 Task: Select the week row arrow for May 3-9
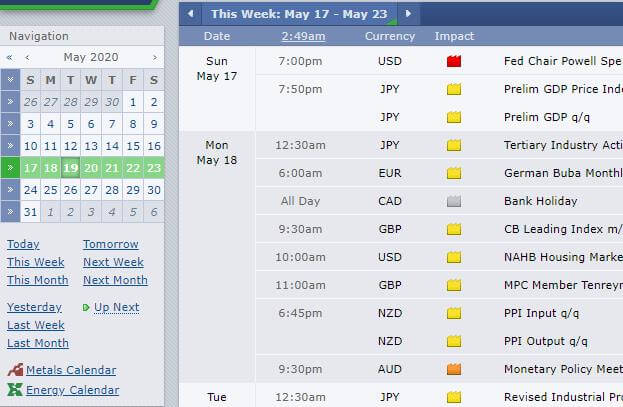tap(10, 124)
